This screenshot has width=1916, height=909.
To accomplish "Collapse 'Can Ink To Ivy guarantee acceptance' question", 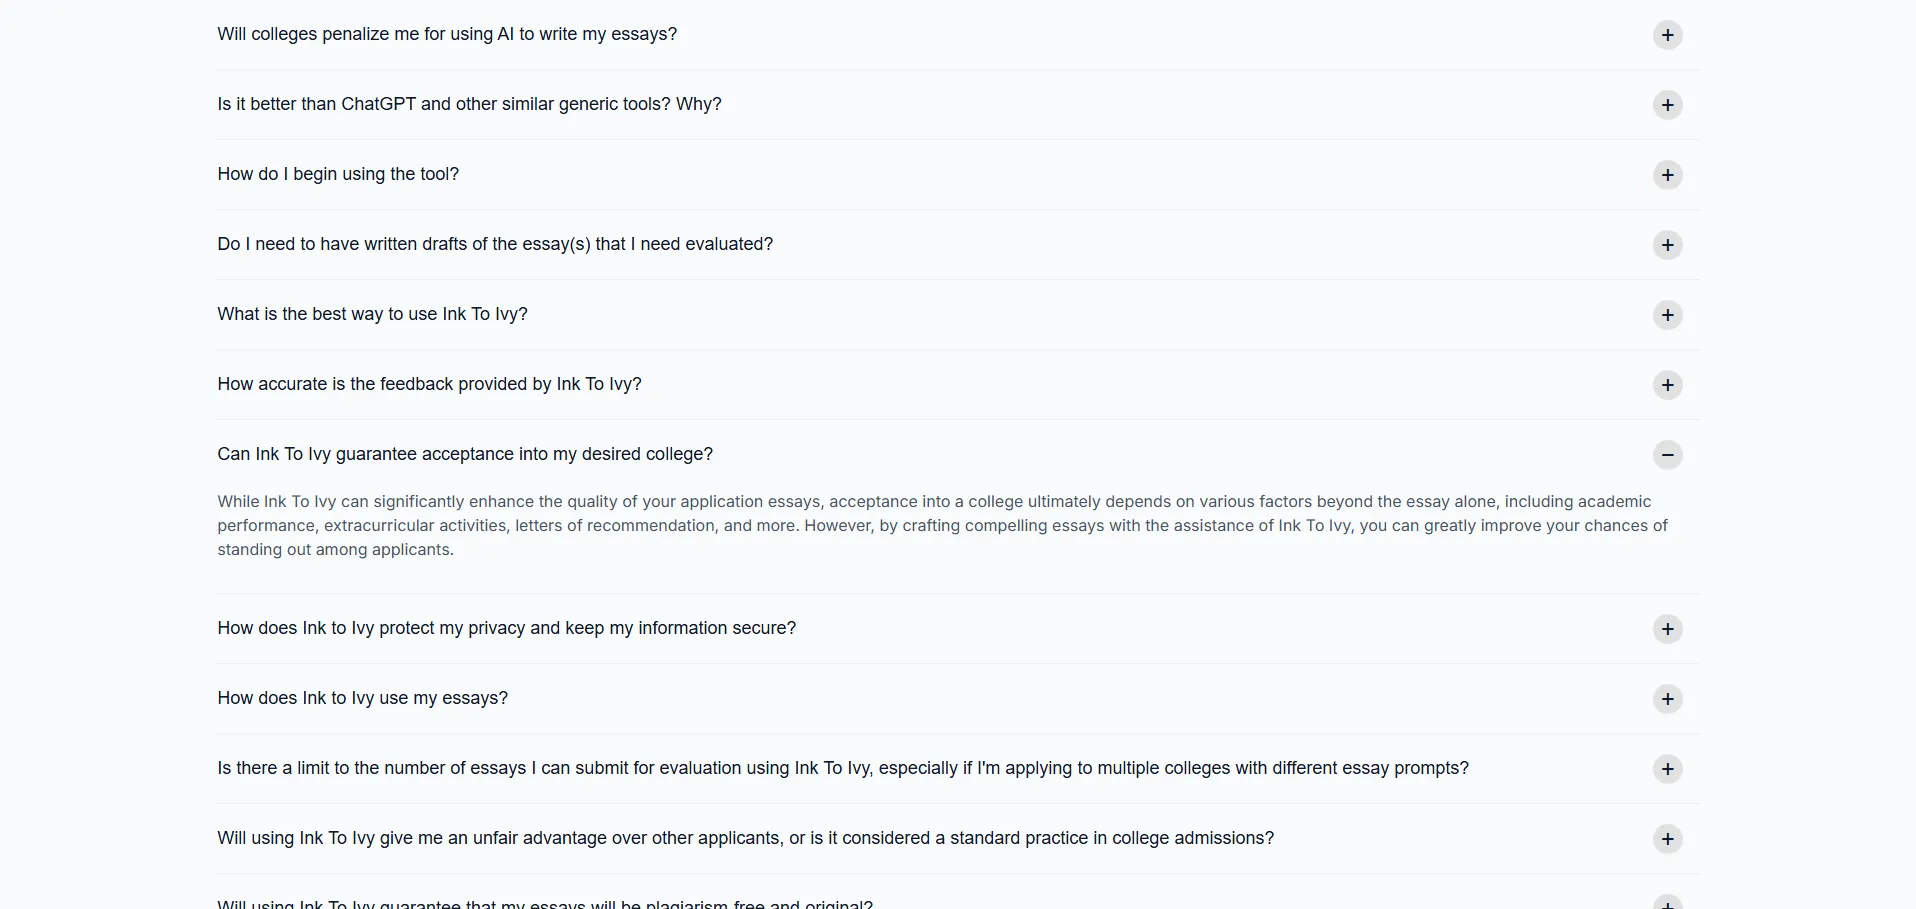I will 465,454.
